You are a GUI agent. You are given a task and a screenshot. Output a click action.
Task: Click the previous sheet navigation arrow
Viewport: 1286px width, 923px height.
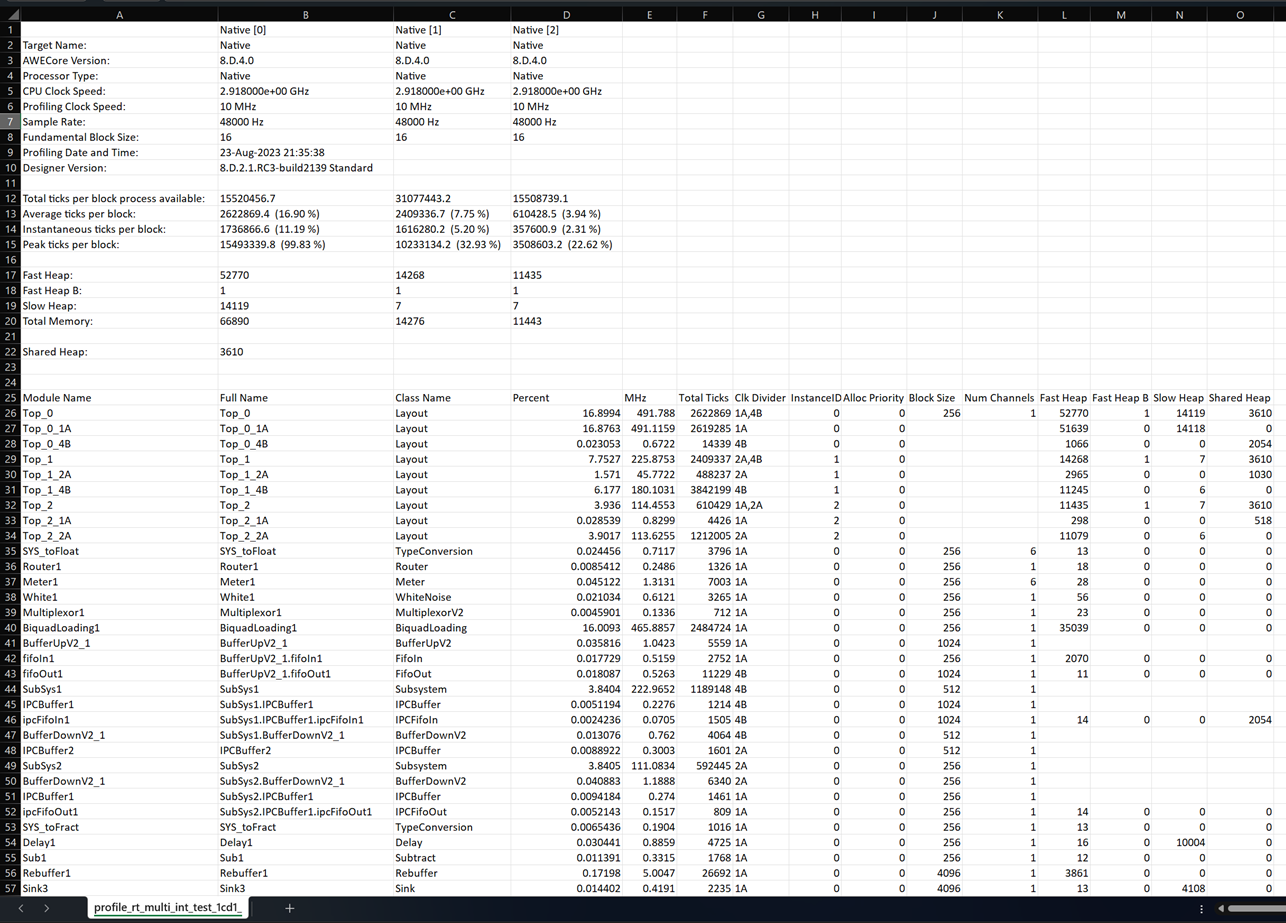tap(20, 908)
